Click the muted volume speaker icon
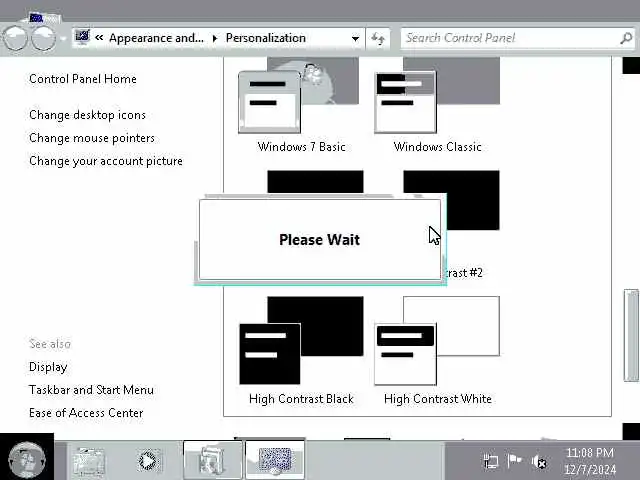The image size is (640, 480). pyautogui.click(x=539, y=462)
